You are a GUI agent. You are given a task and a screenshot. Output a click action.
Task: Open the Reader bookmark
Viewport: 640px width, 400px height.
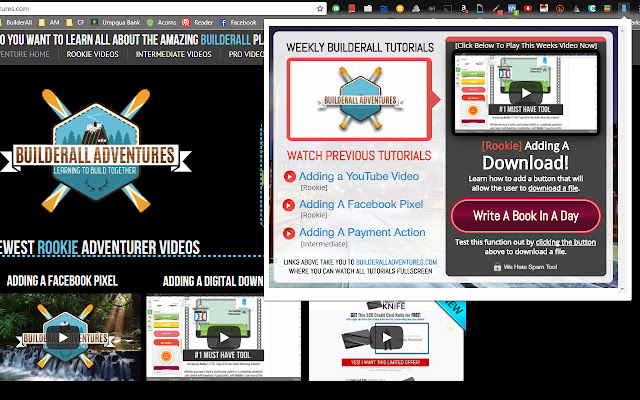click(198, 22)
